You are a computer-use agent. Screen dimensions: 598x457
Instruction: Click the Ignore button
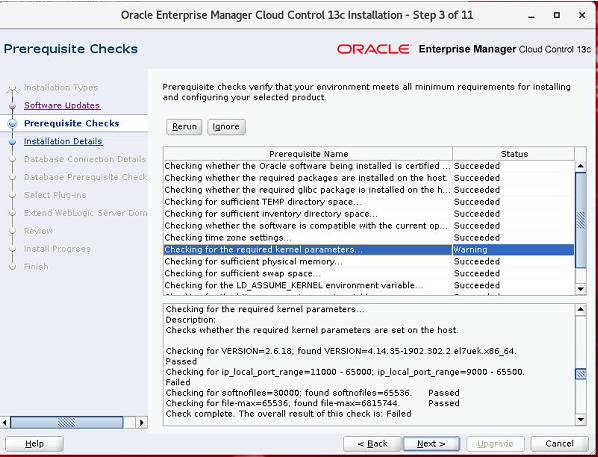[x=226, y=127]
